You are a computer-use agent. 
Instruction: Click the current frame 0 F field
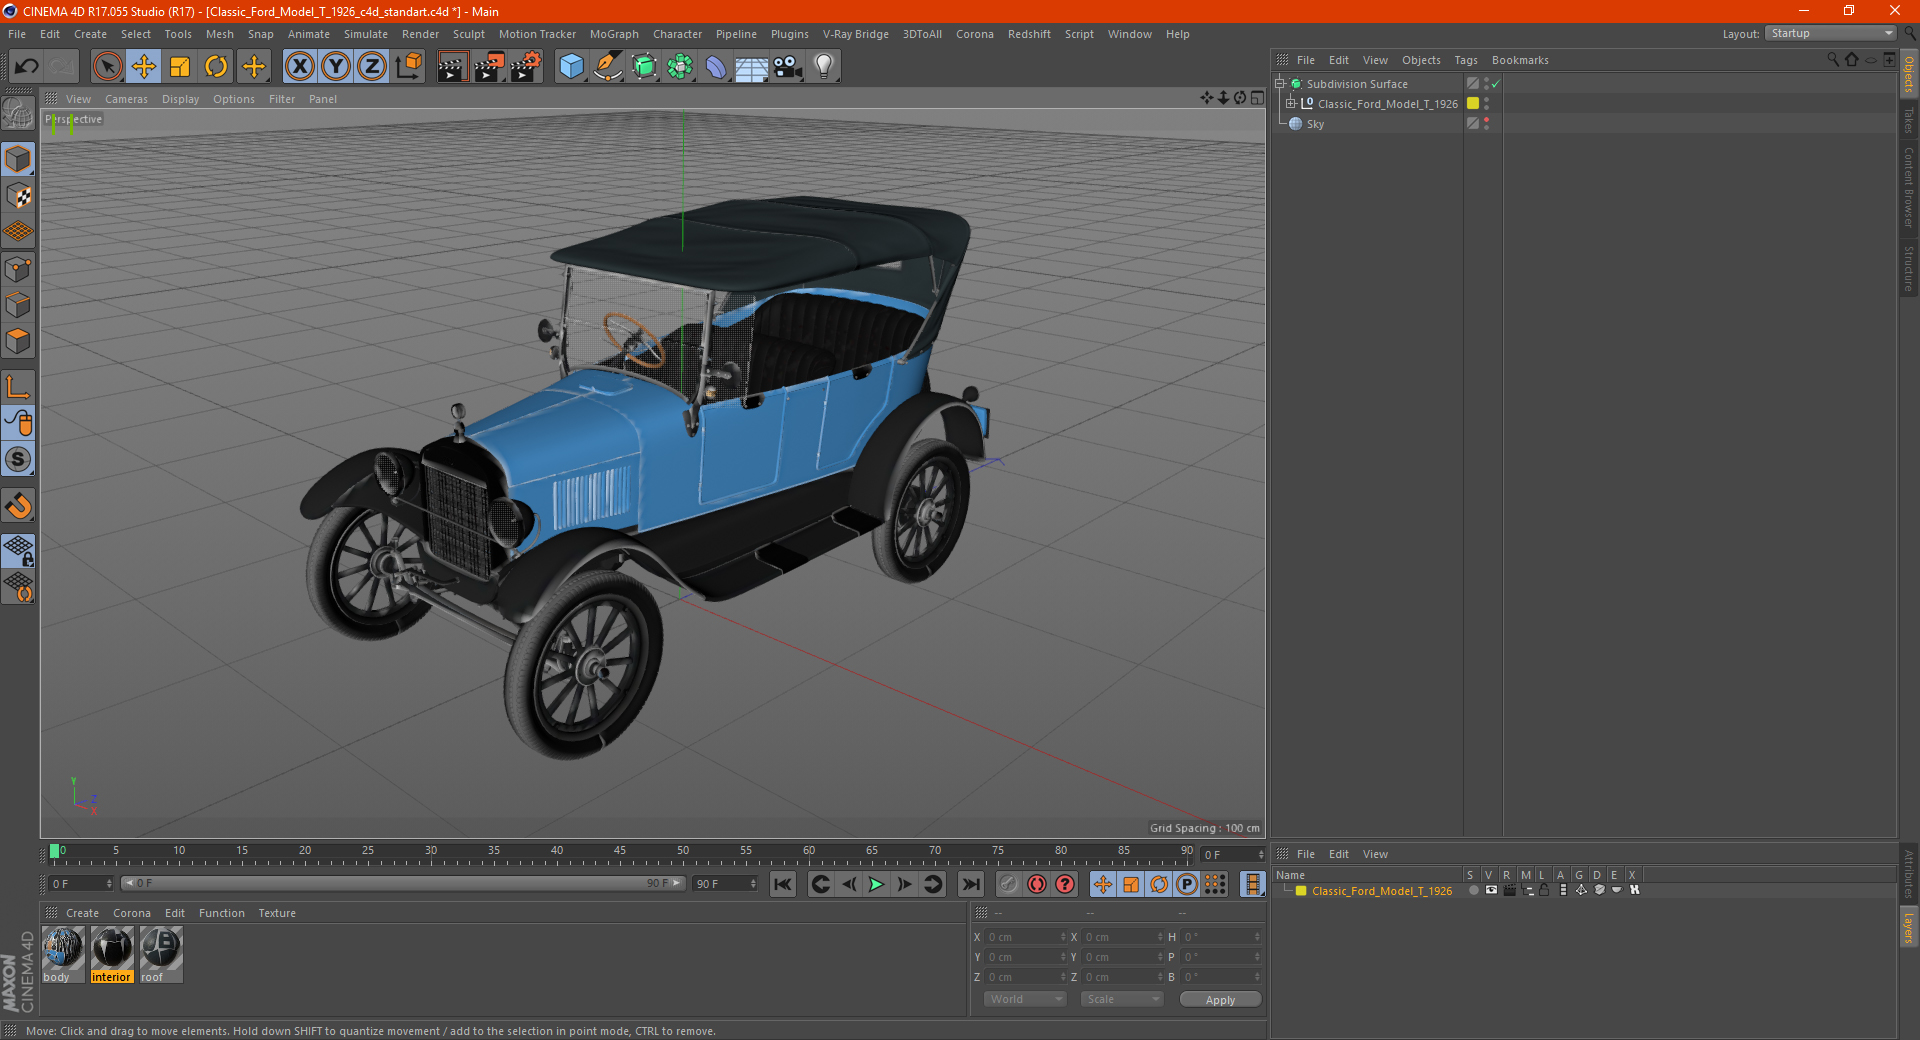[80, 884]
